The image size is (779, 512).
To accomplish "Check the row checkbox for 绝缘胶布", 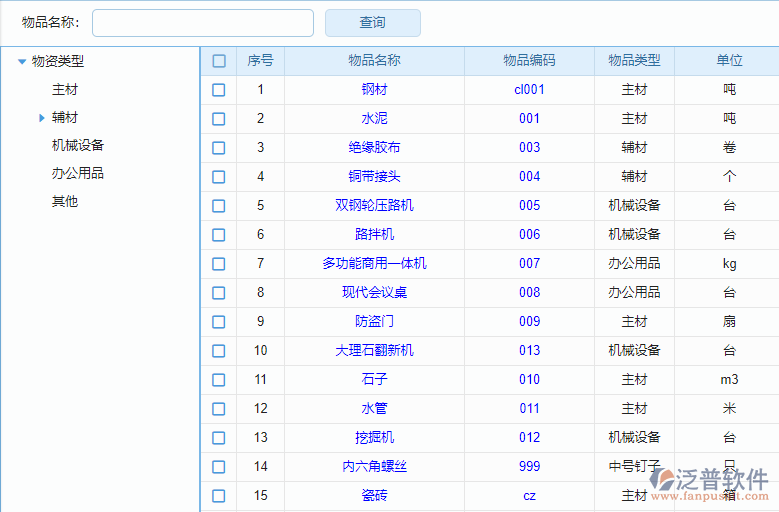I will point(219,148).
